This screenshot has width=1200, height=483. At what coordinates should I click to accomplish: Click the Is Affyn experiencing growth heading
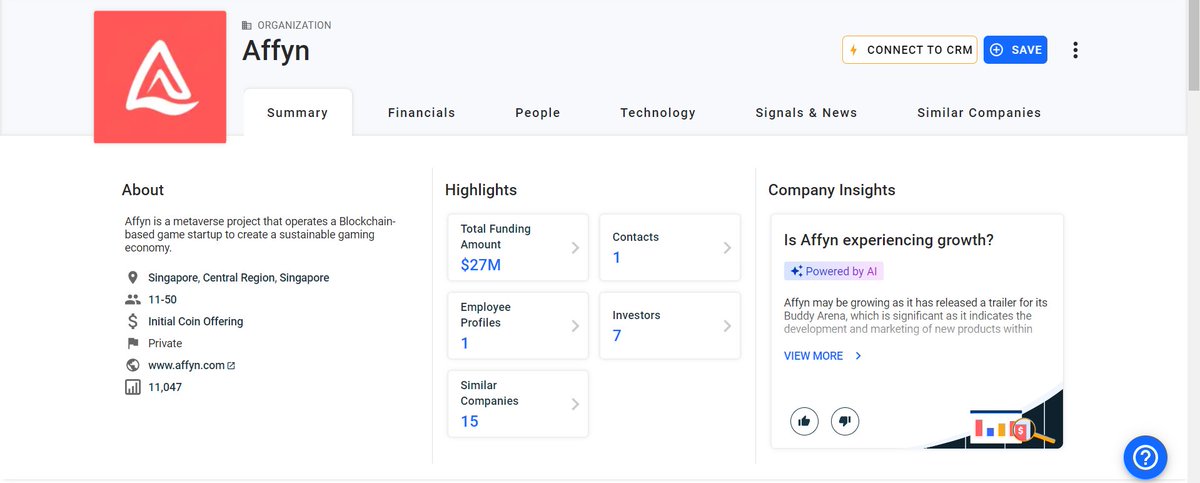(x=888, y=240)
